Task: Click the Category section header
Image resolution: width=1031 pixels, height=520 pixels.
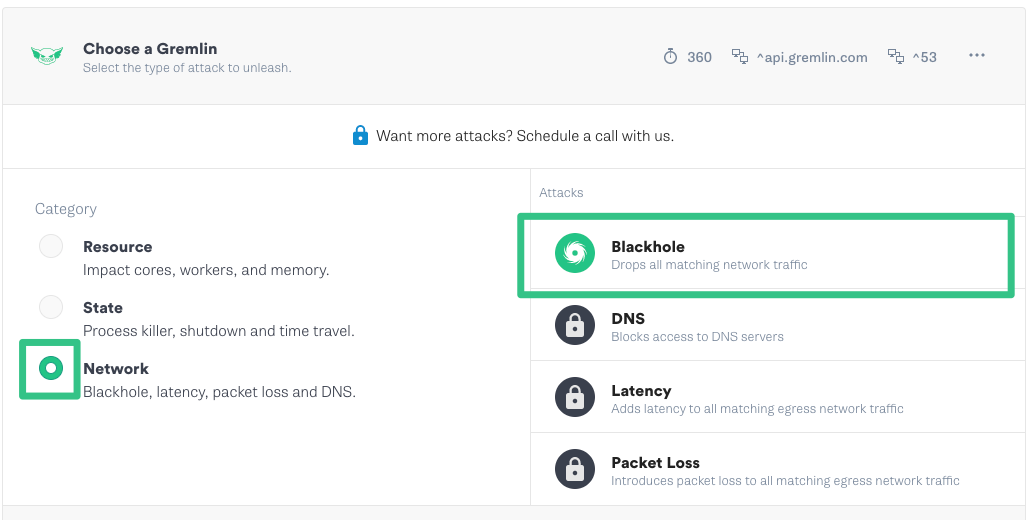Action: [66, 209]
